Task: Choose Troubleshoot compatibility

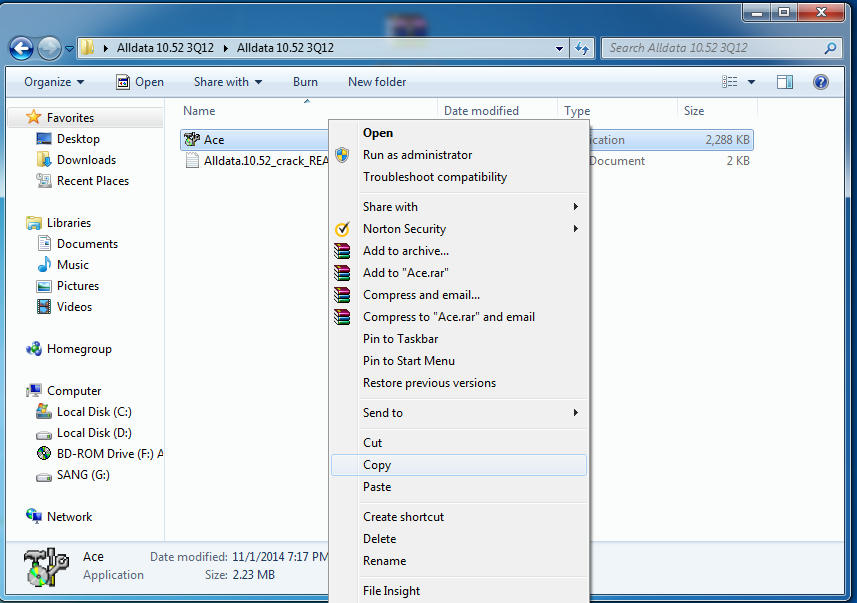Action: [458, 177]
